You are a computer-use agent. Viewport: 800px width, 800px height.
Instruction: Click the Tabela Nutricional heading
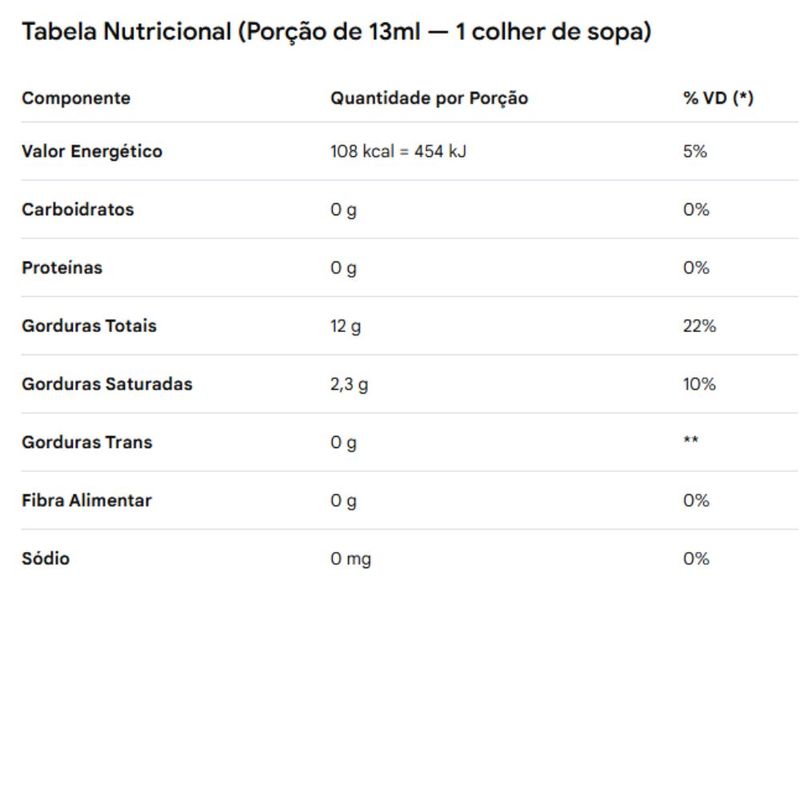click(x=337, y=32)
